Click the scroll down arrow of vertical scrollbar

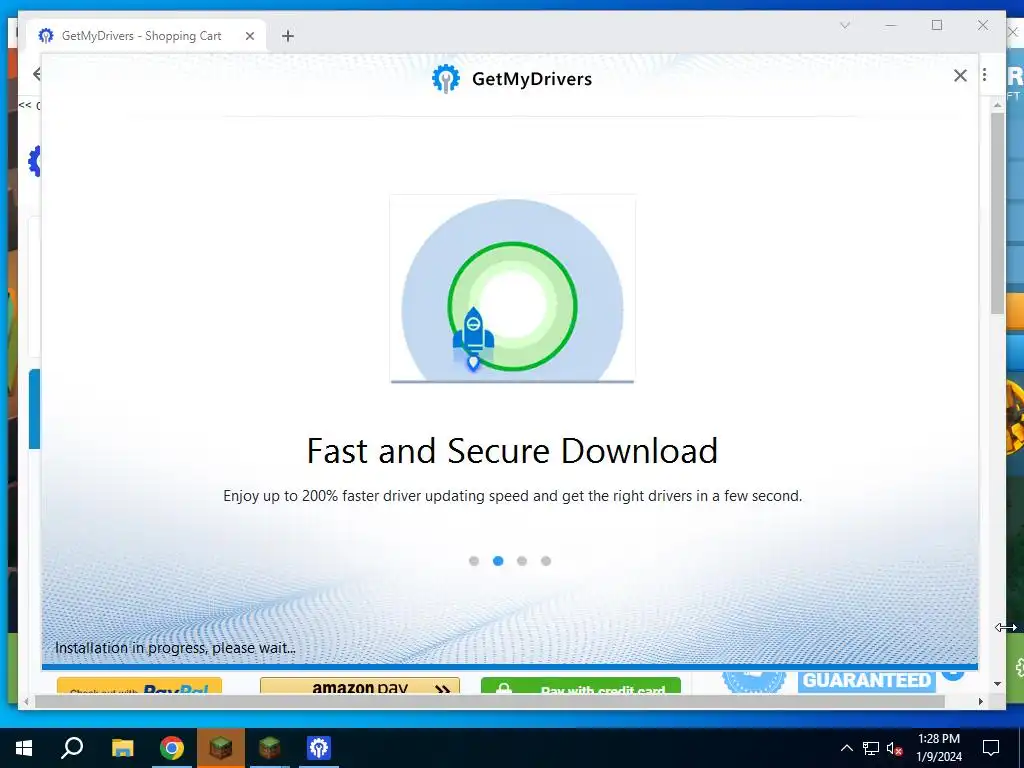[x=997, y=684]
